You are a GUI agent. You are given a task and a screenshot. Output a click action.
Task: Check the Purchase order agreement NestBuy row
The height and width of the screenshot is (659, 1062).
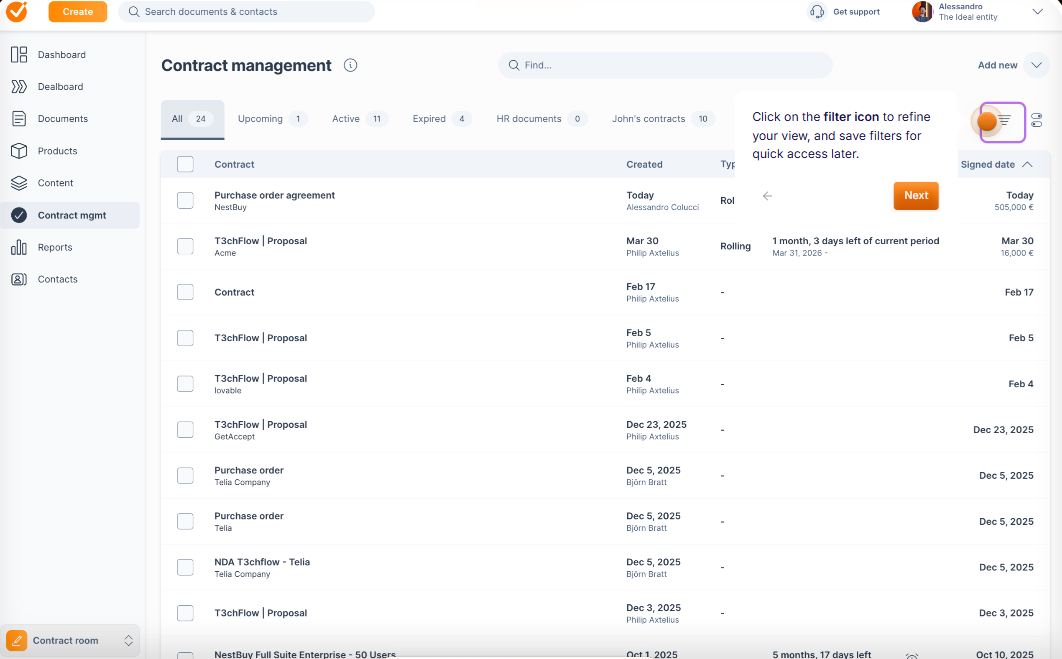coord(185,200)
